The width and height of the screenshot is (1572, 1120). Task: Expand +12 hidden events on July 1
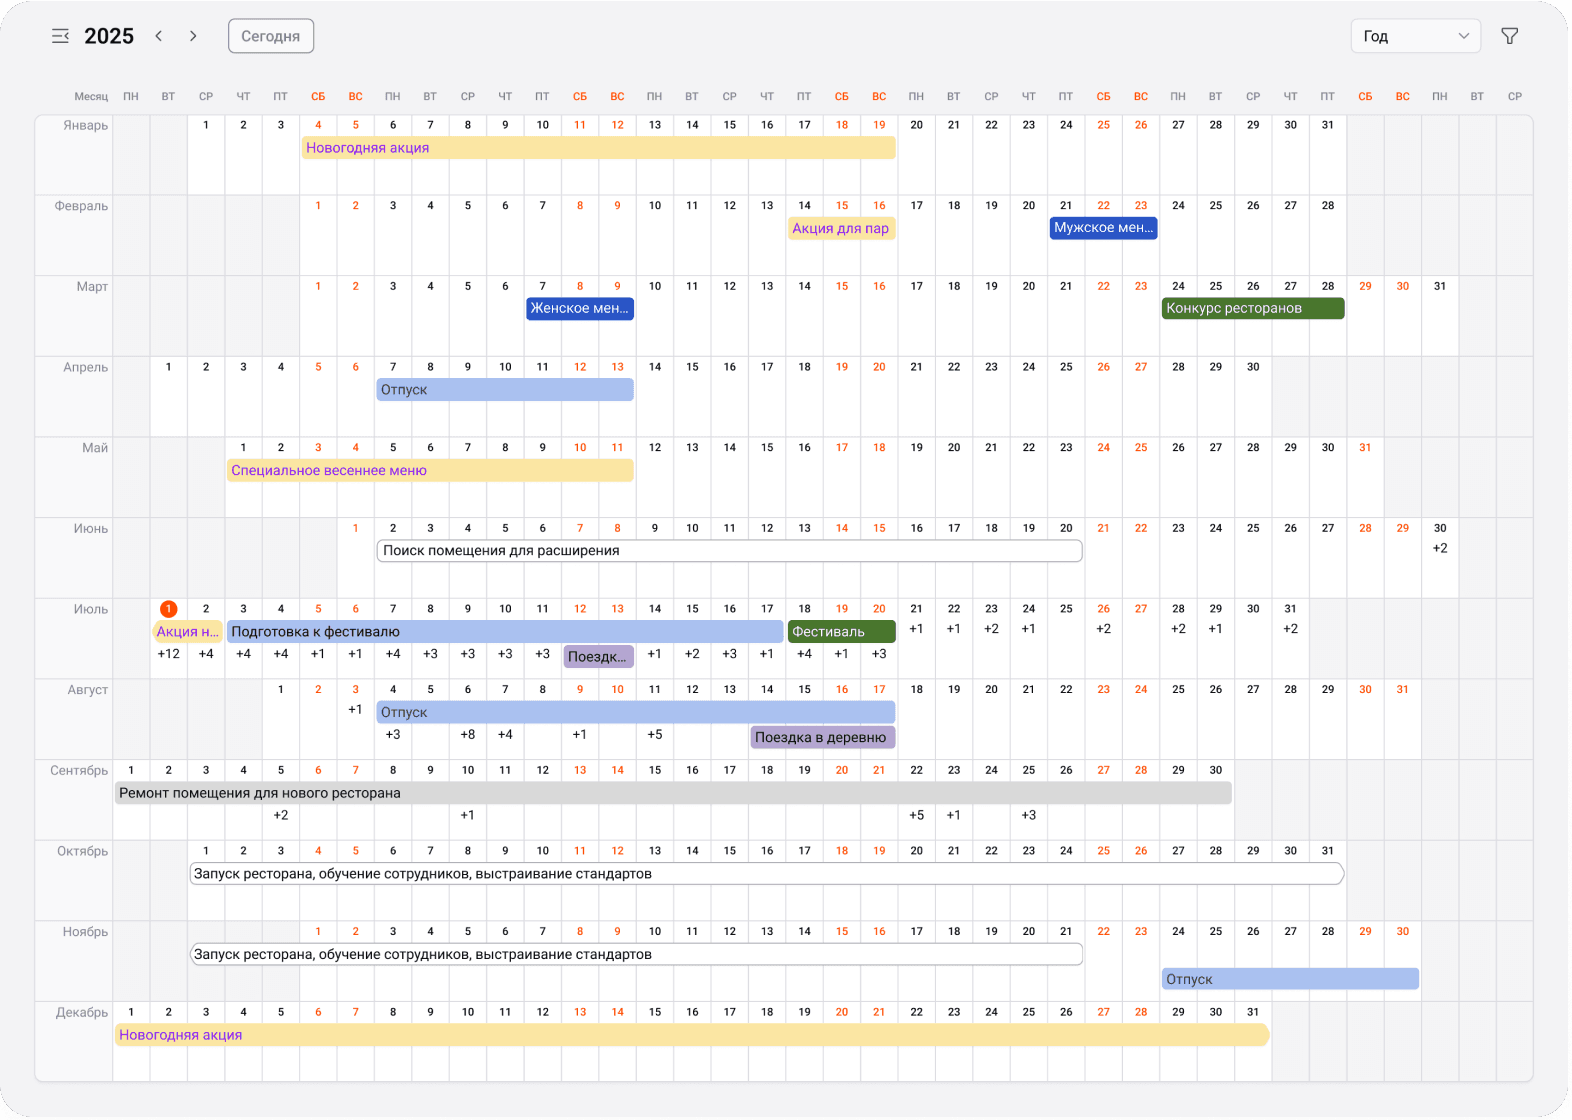pyautogui.click(x=168, y=654)
